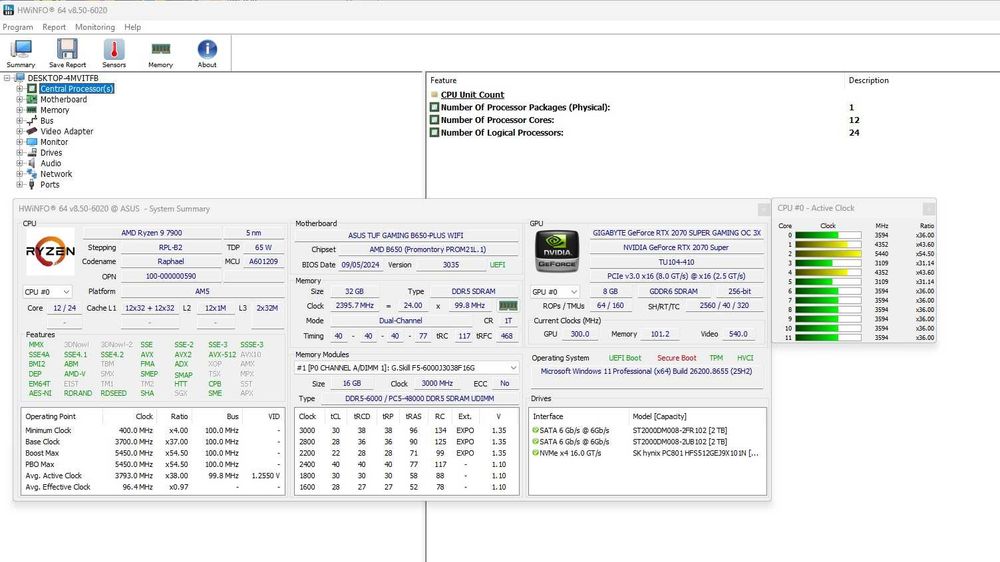Open the Sensors thermometer icon
Screen dimensions: 1000x562
[114, 49]
